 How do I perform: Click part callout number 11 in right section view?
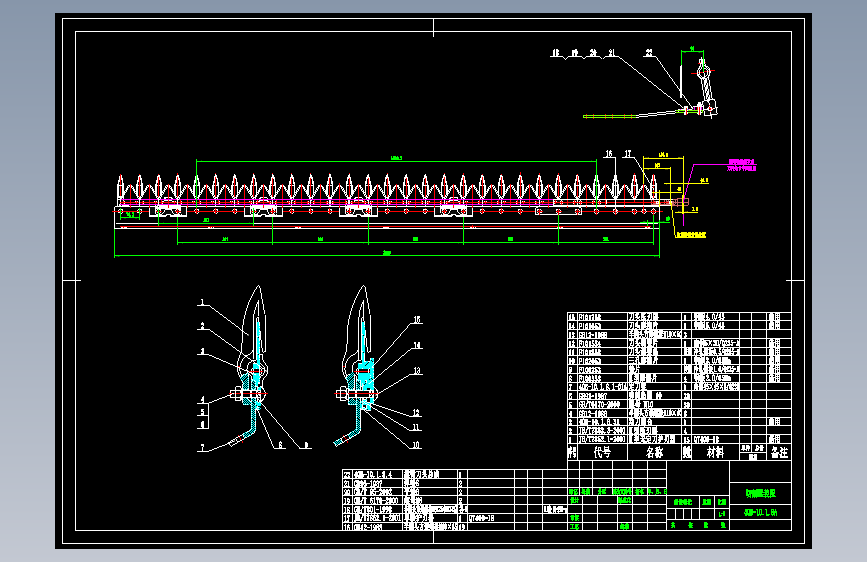(416, 427)
